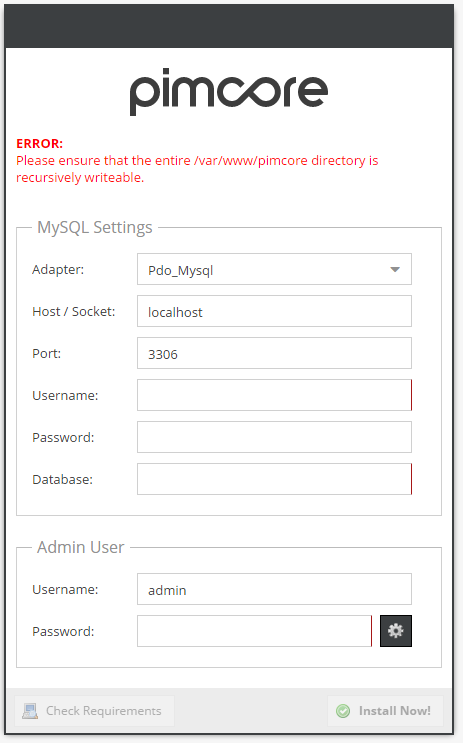Image resolution: width=463 pixels, height=743 pixels.
Task: Click the pimcore logo
Action: (229, 91)
